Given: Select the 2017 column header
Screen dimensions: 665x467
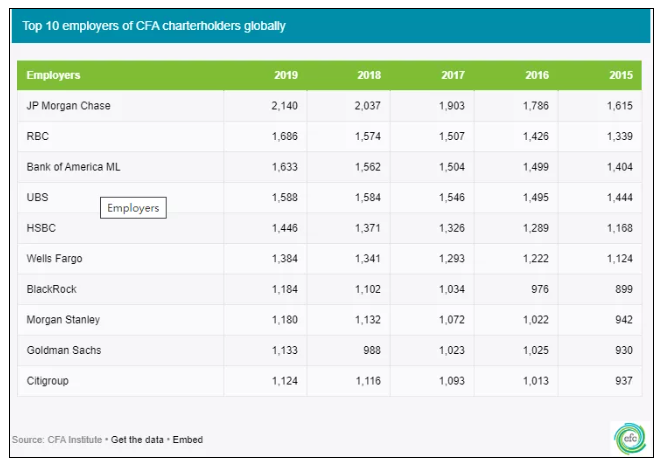Looking at the screenshot, I should tap(453, 75).
